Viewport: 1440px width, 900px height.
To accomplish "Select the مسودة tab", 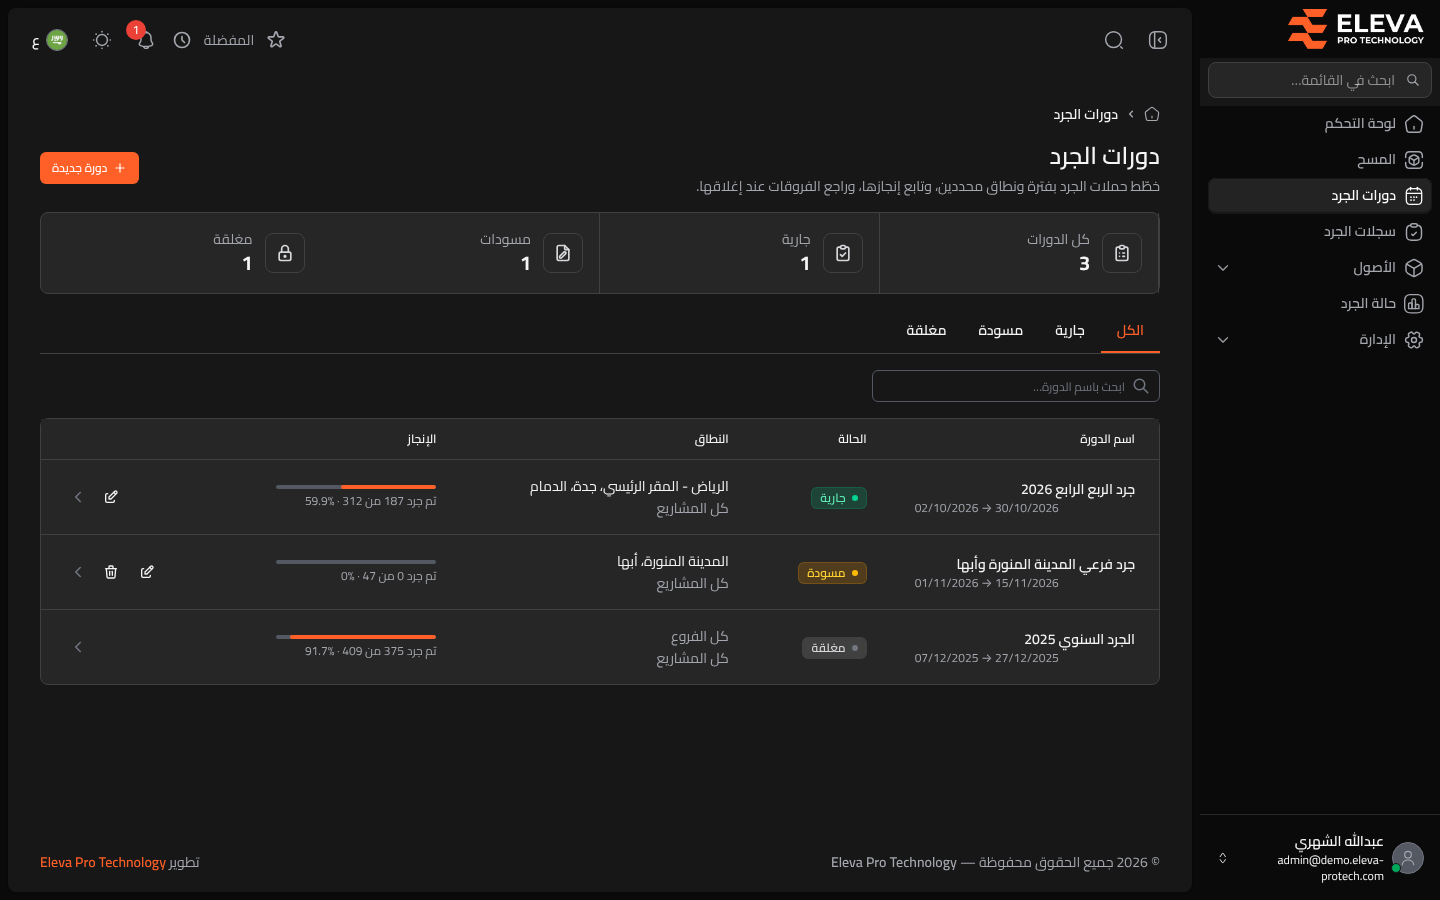I will coord(1000,331).
